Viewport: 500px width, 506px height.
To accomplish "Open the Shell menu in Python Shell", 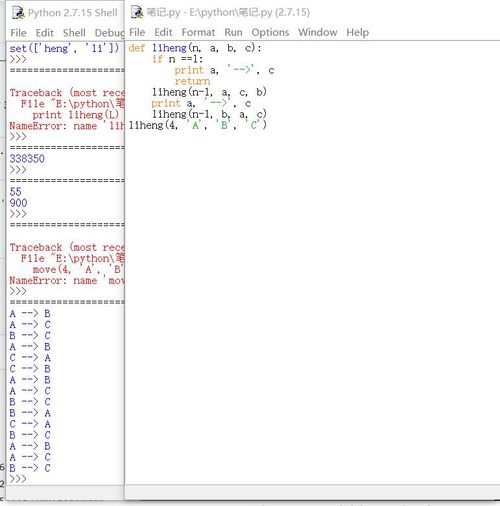I will coord(74,33).
